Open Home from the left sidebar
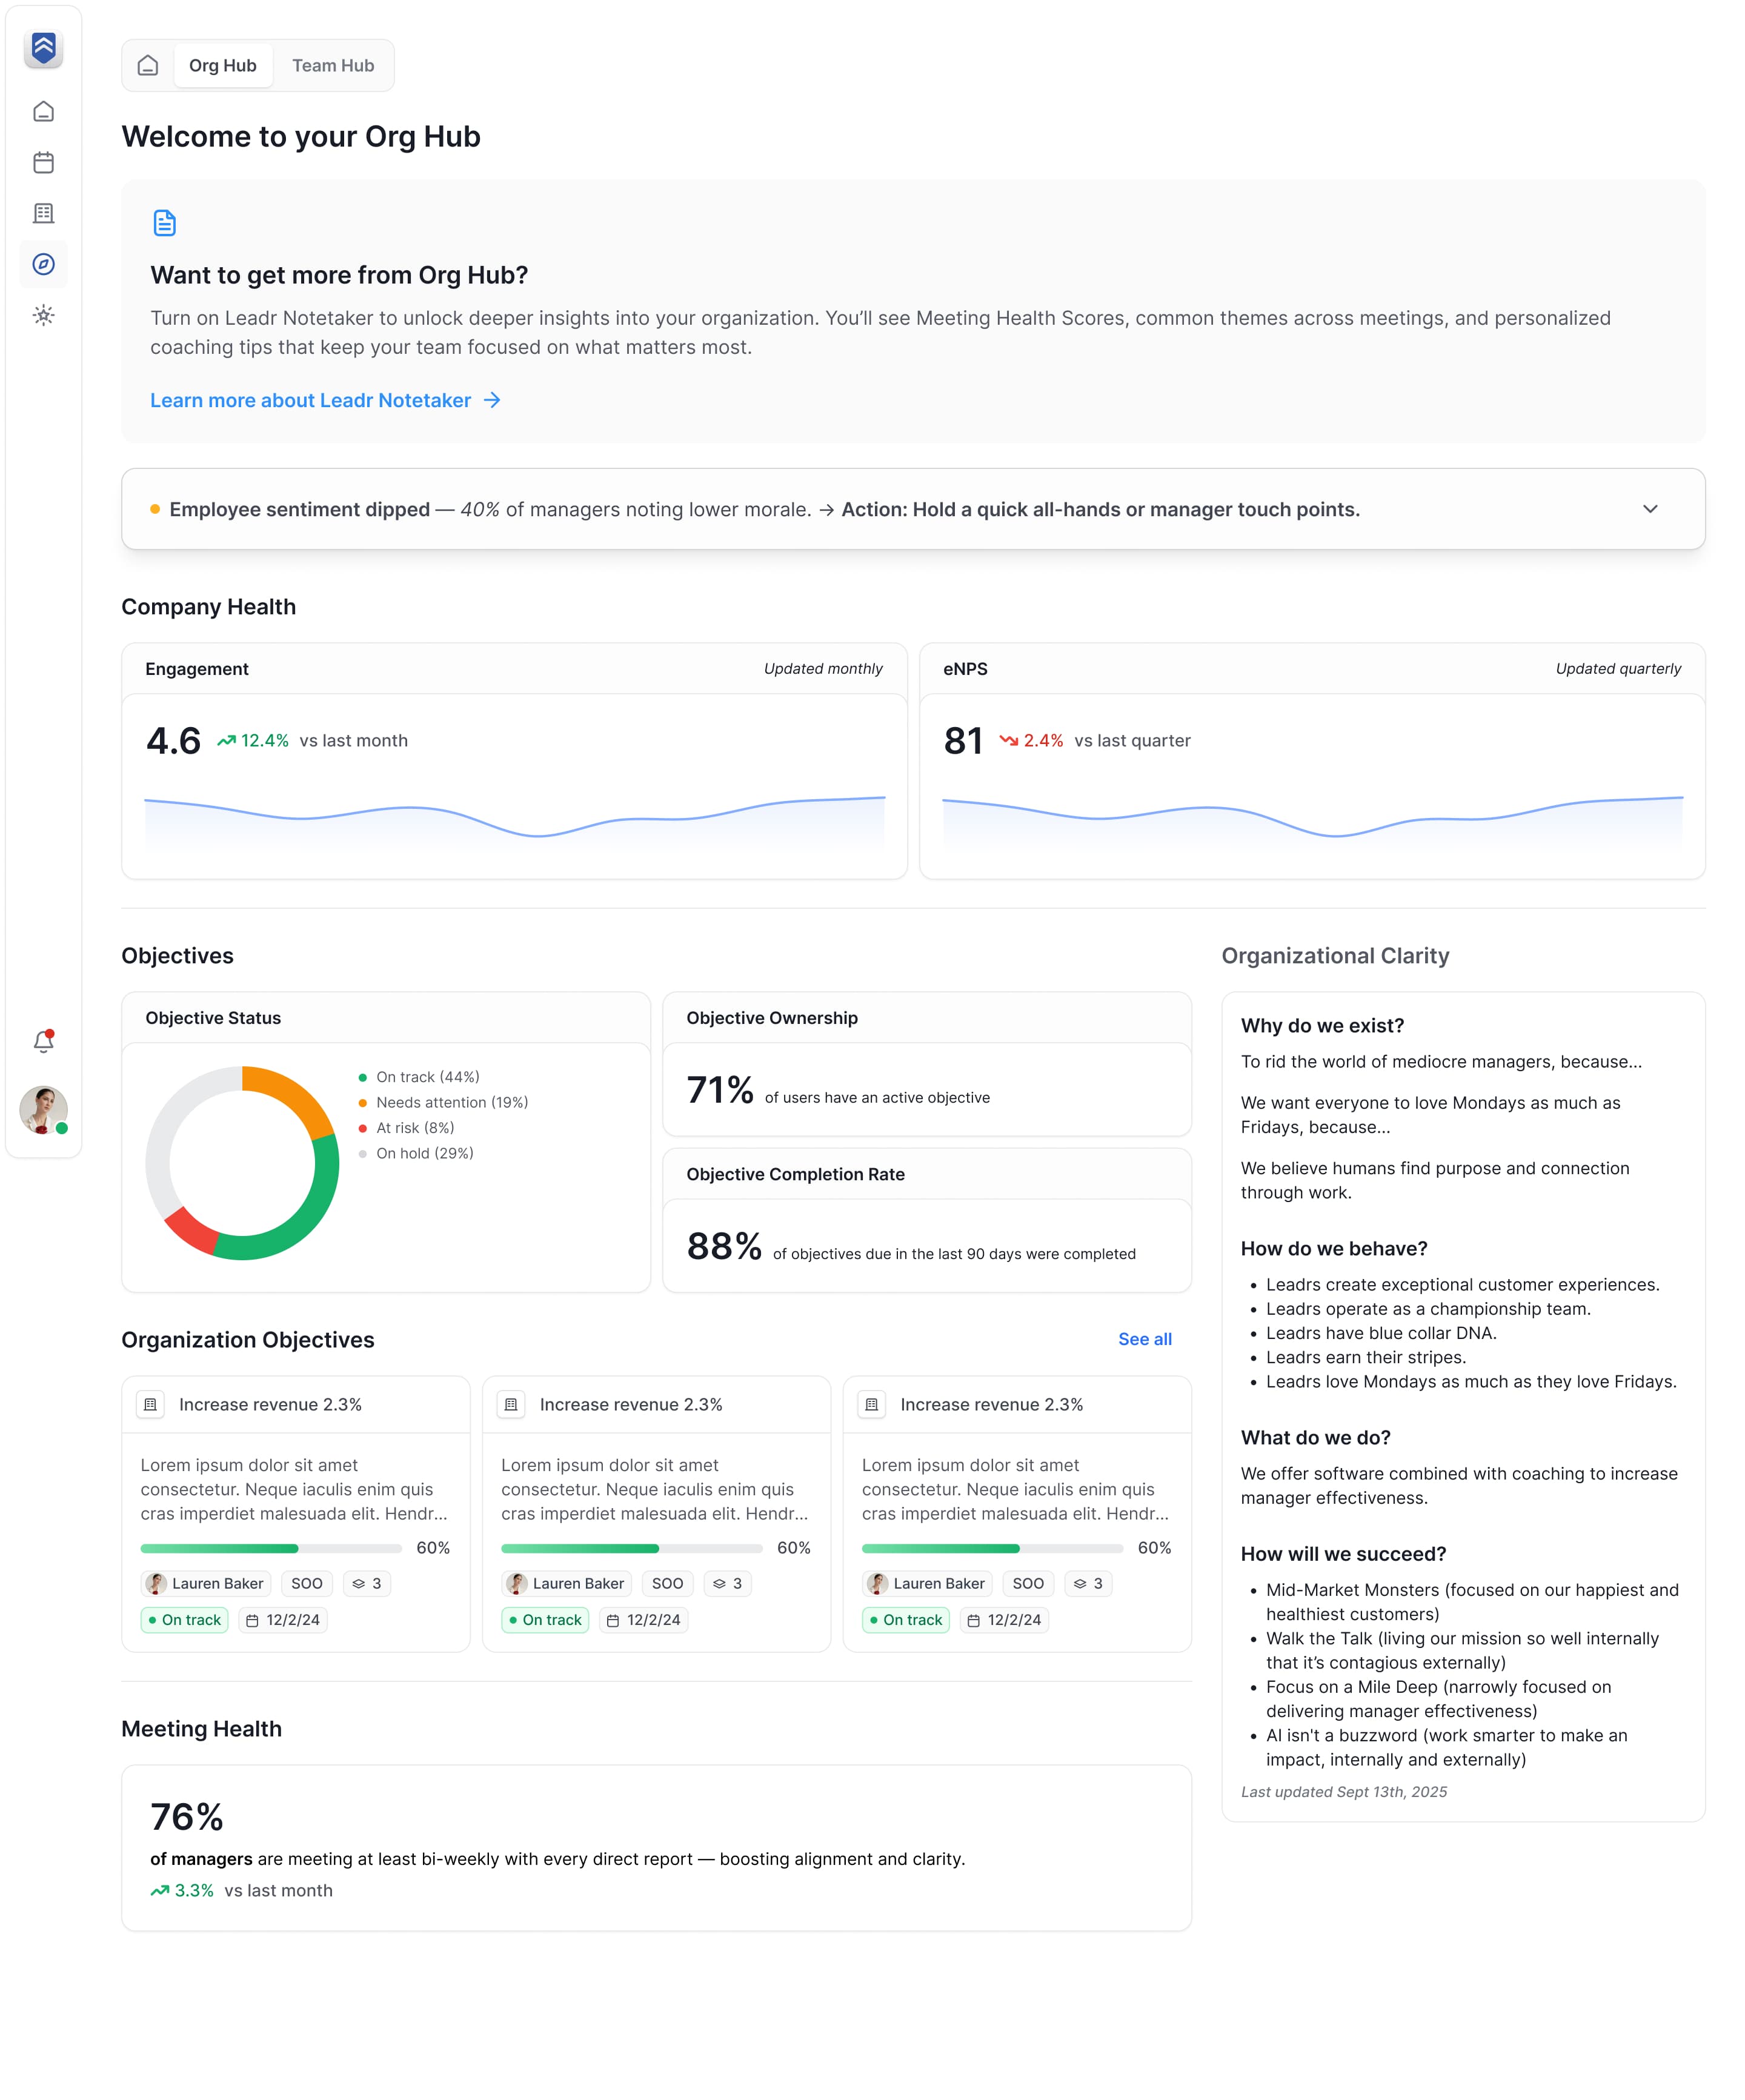This screenshot has width=1745, height=2100. coord(44,112)
